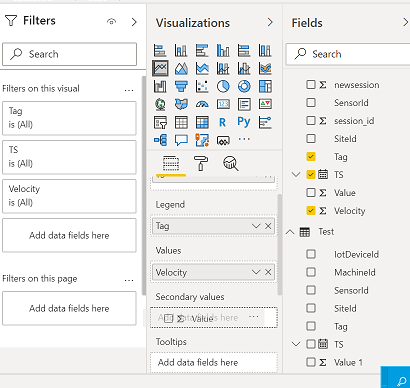
Task: Check the MachineId field checkbox
Action: (x=311, y=272)
